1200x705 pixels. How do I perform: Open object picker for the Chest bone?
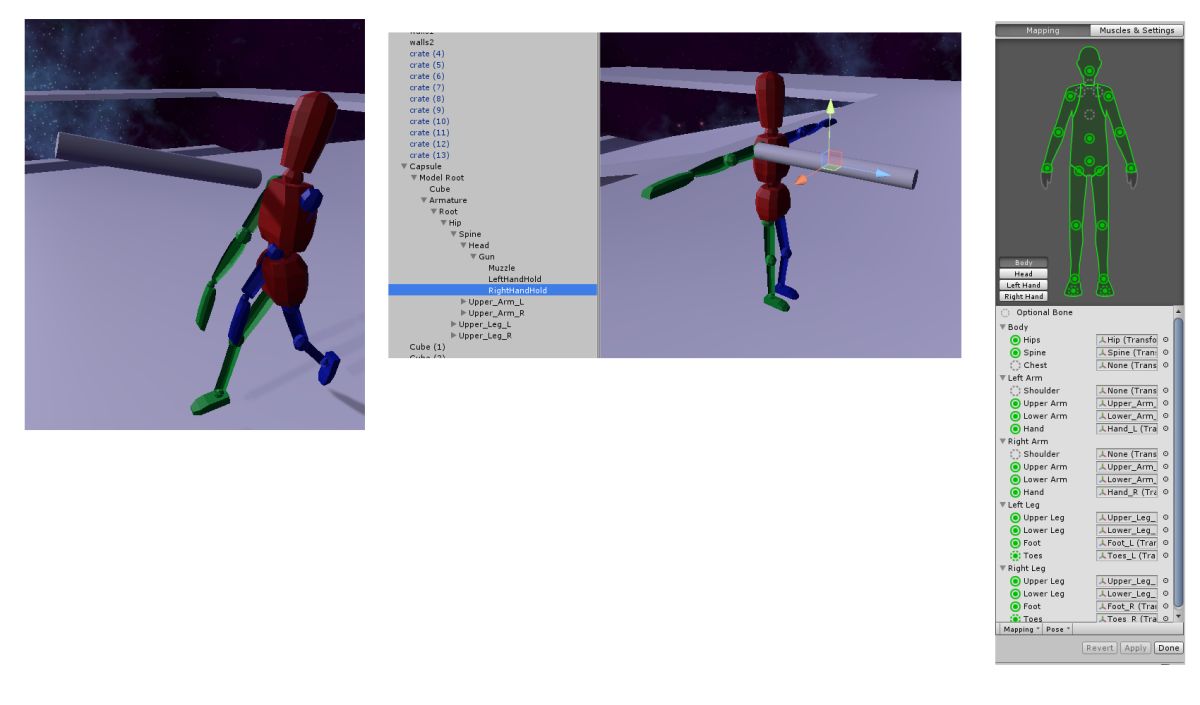[x=1166, y=365]
